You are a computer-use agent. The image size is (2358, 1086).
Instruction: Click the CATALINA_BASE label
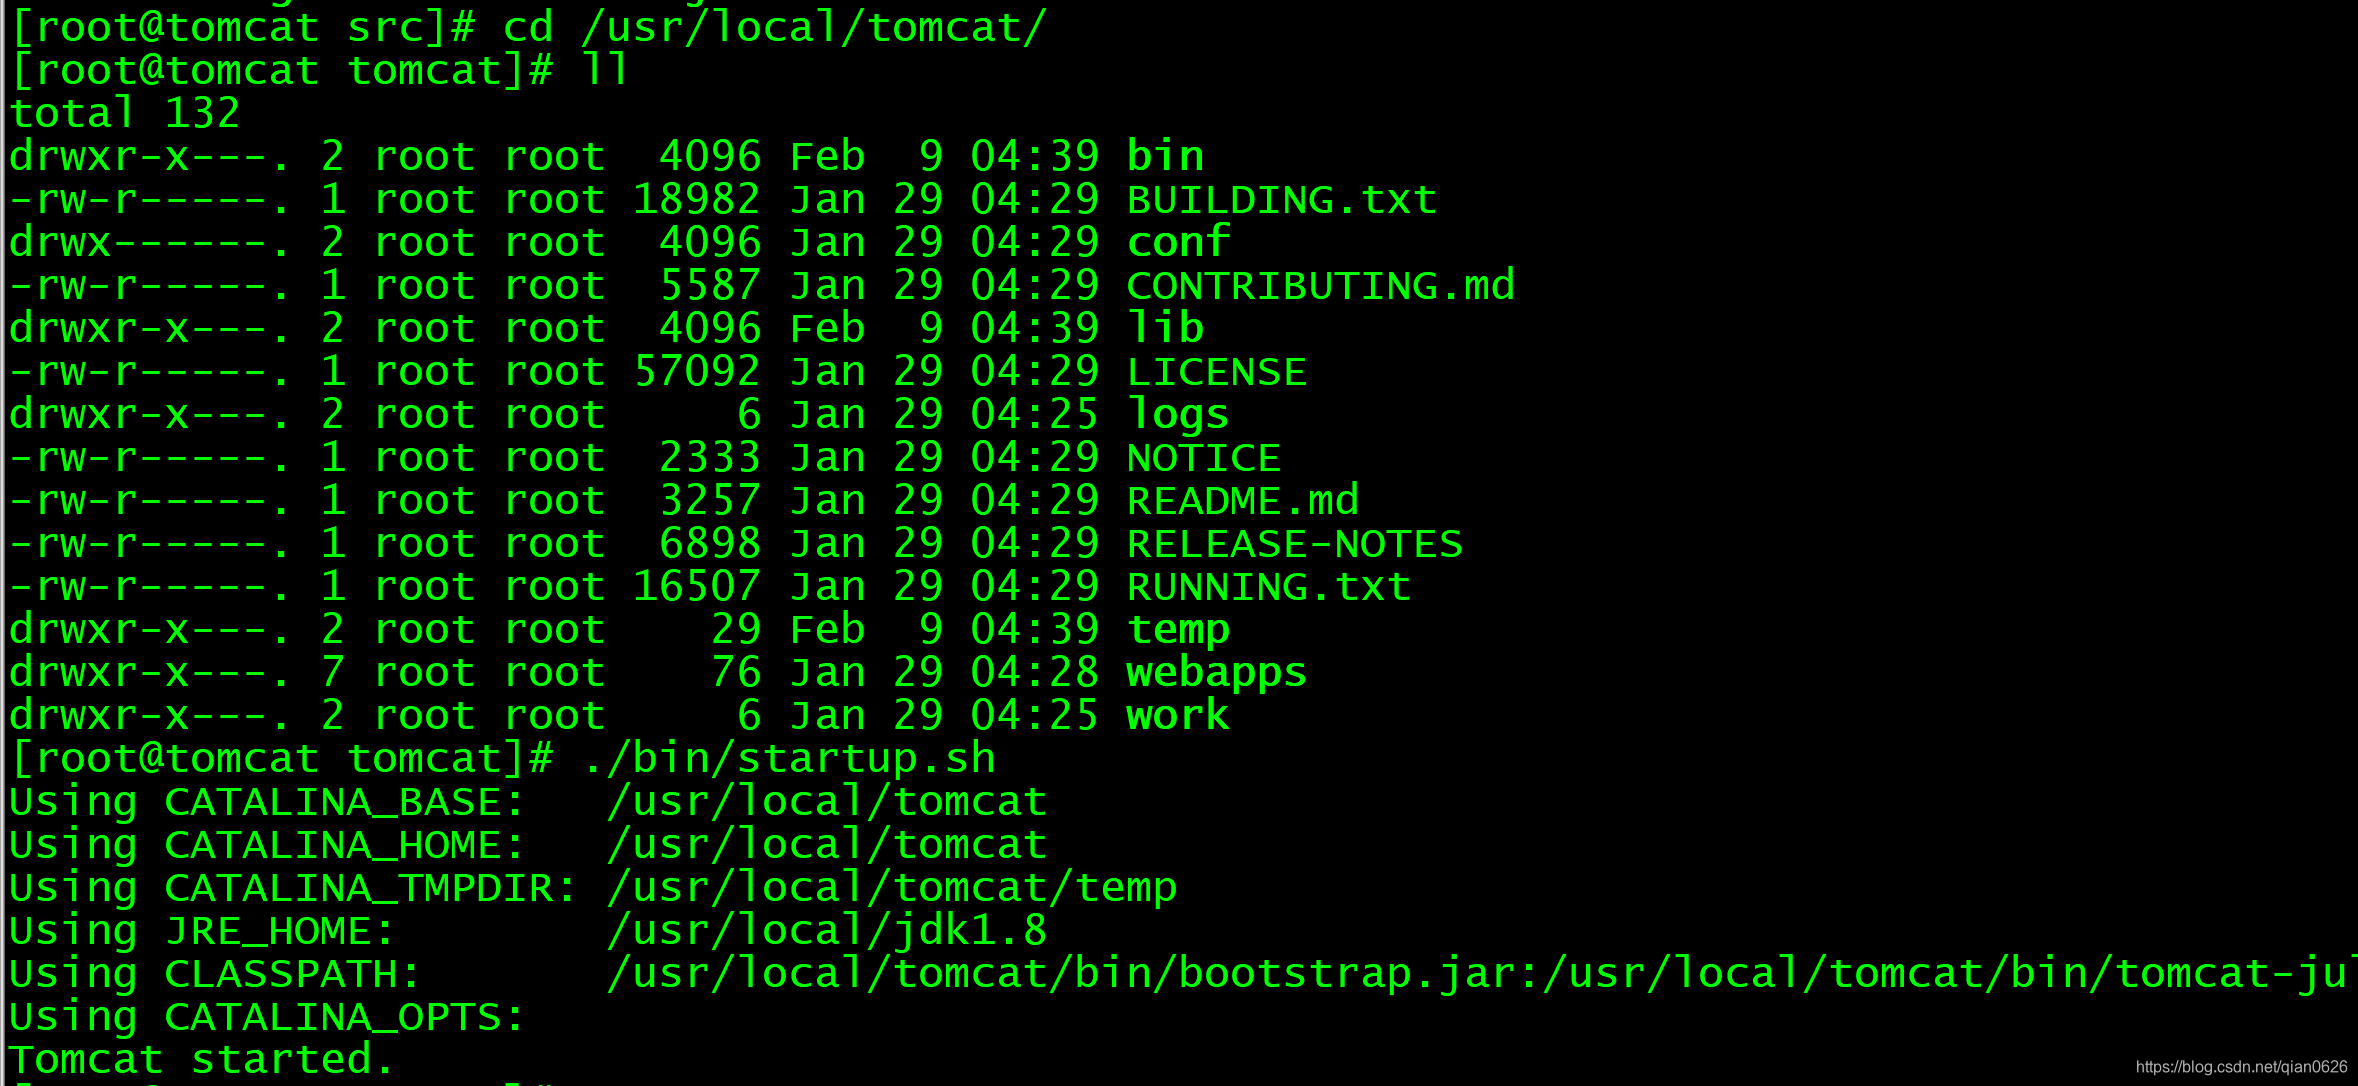click(345, 802)
